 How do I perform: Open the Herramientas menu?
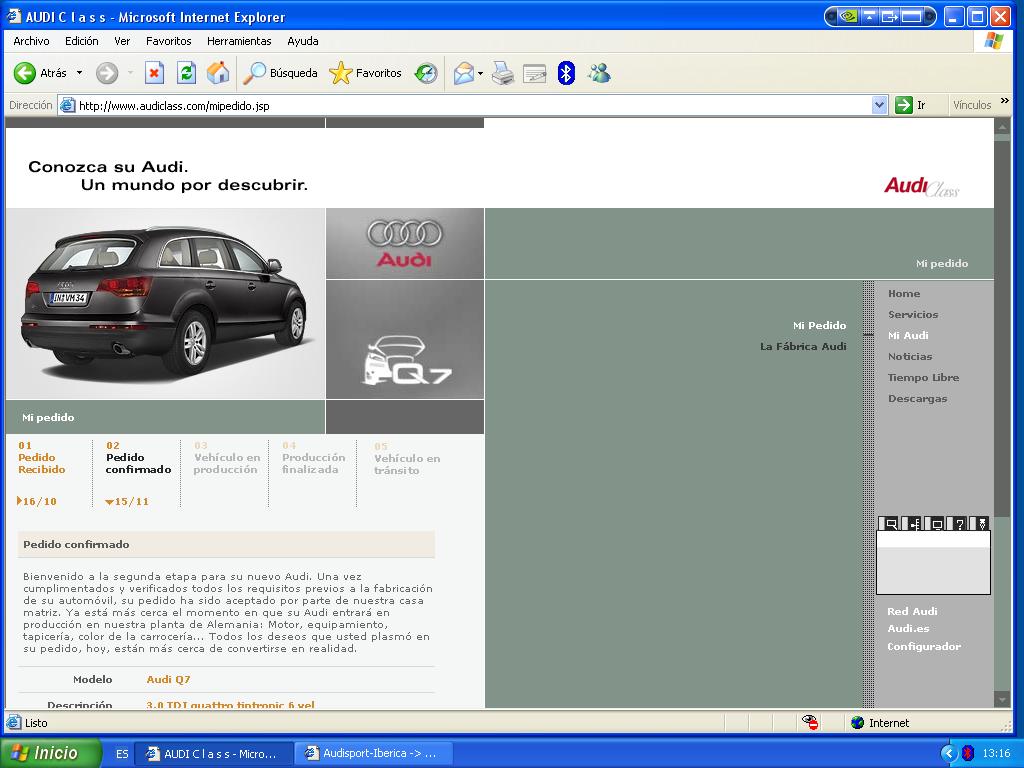click(x=239, y=41)
